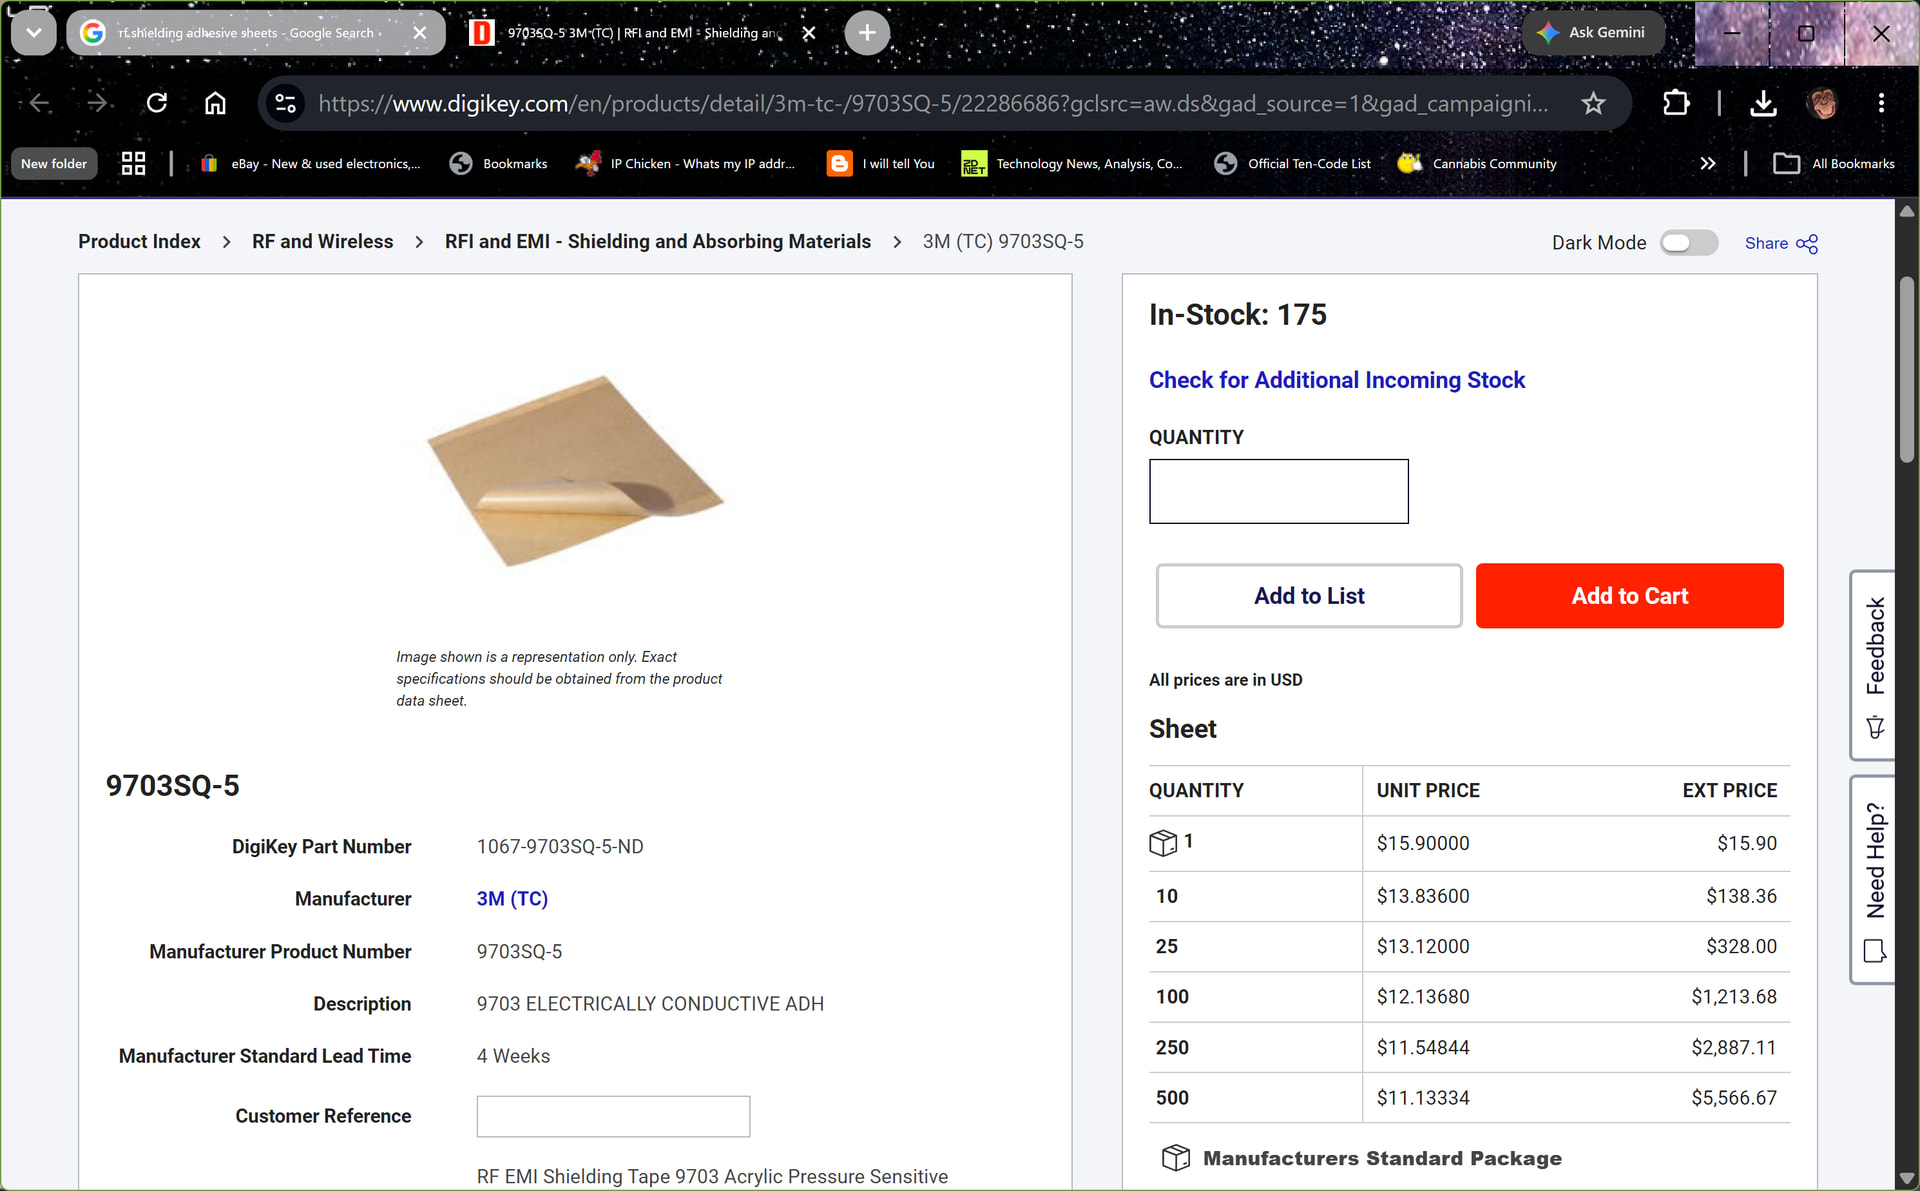The image size is (1920, 1191).
Task: Click the product image of adhesive sheet
Action: 575,470
